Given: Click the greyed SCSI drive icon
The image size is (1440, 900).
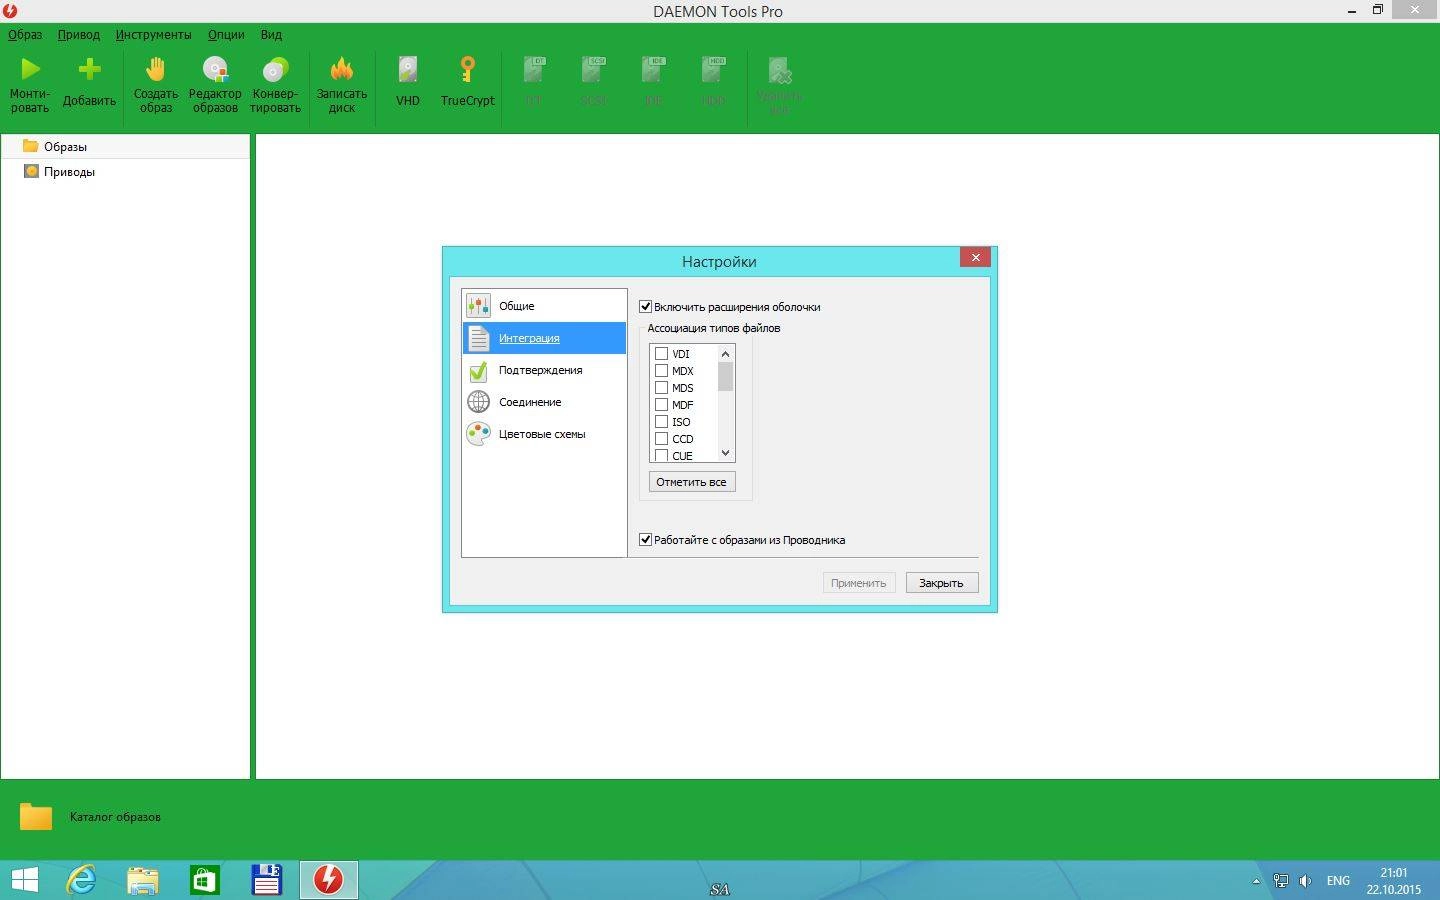Looking at the screenshot, I should click(594, 69).
